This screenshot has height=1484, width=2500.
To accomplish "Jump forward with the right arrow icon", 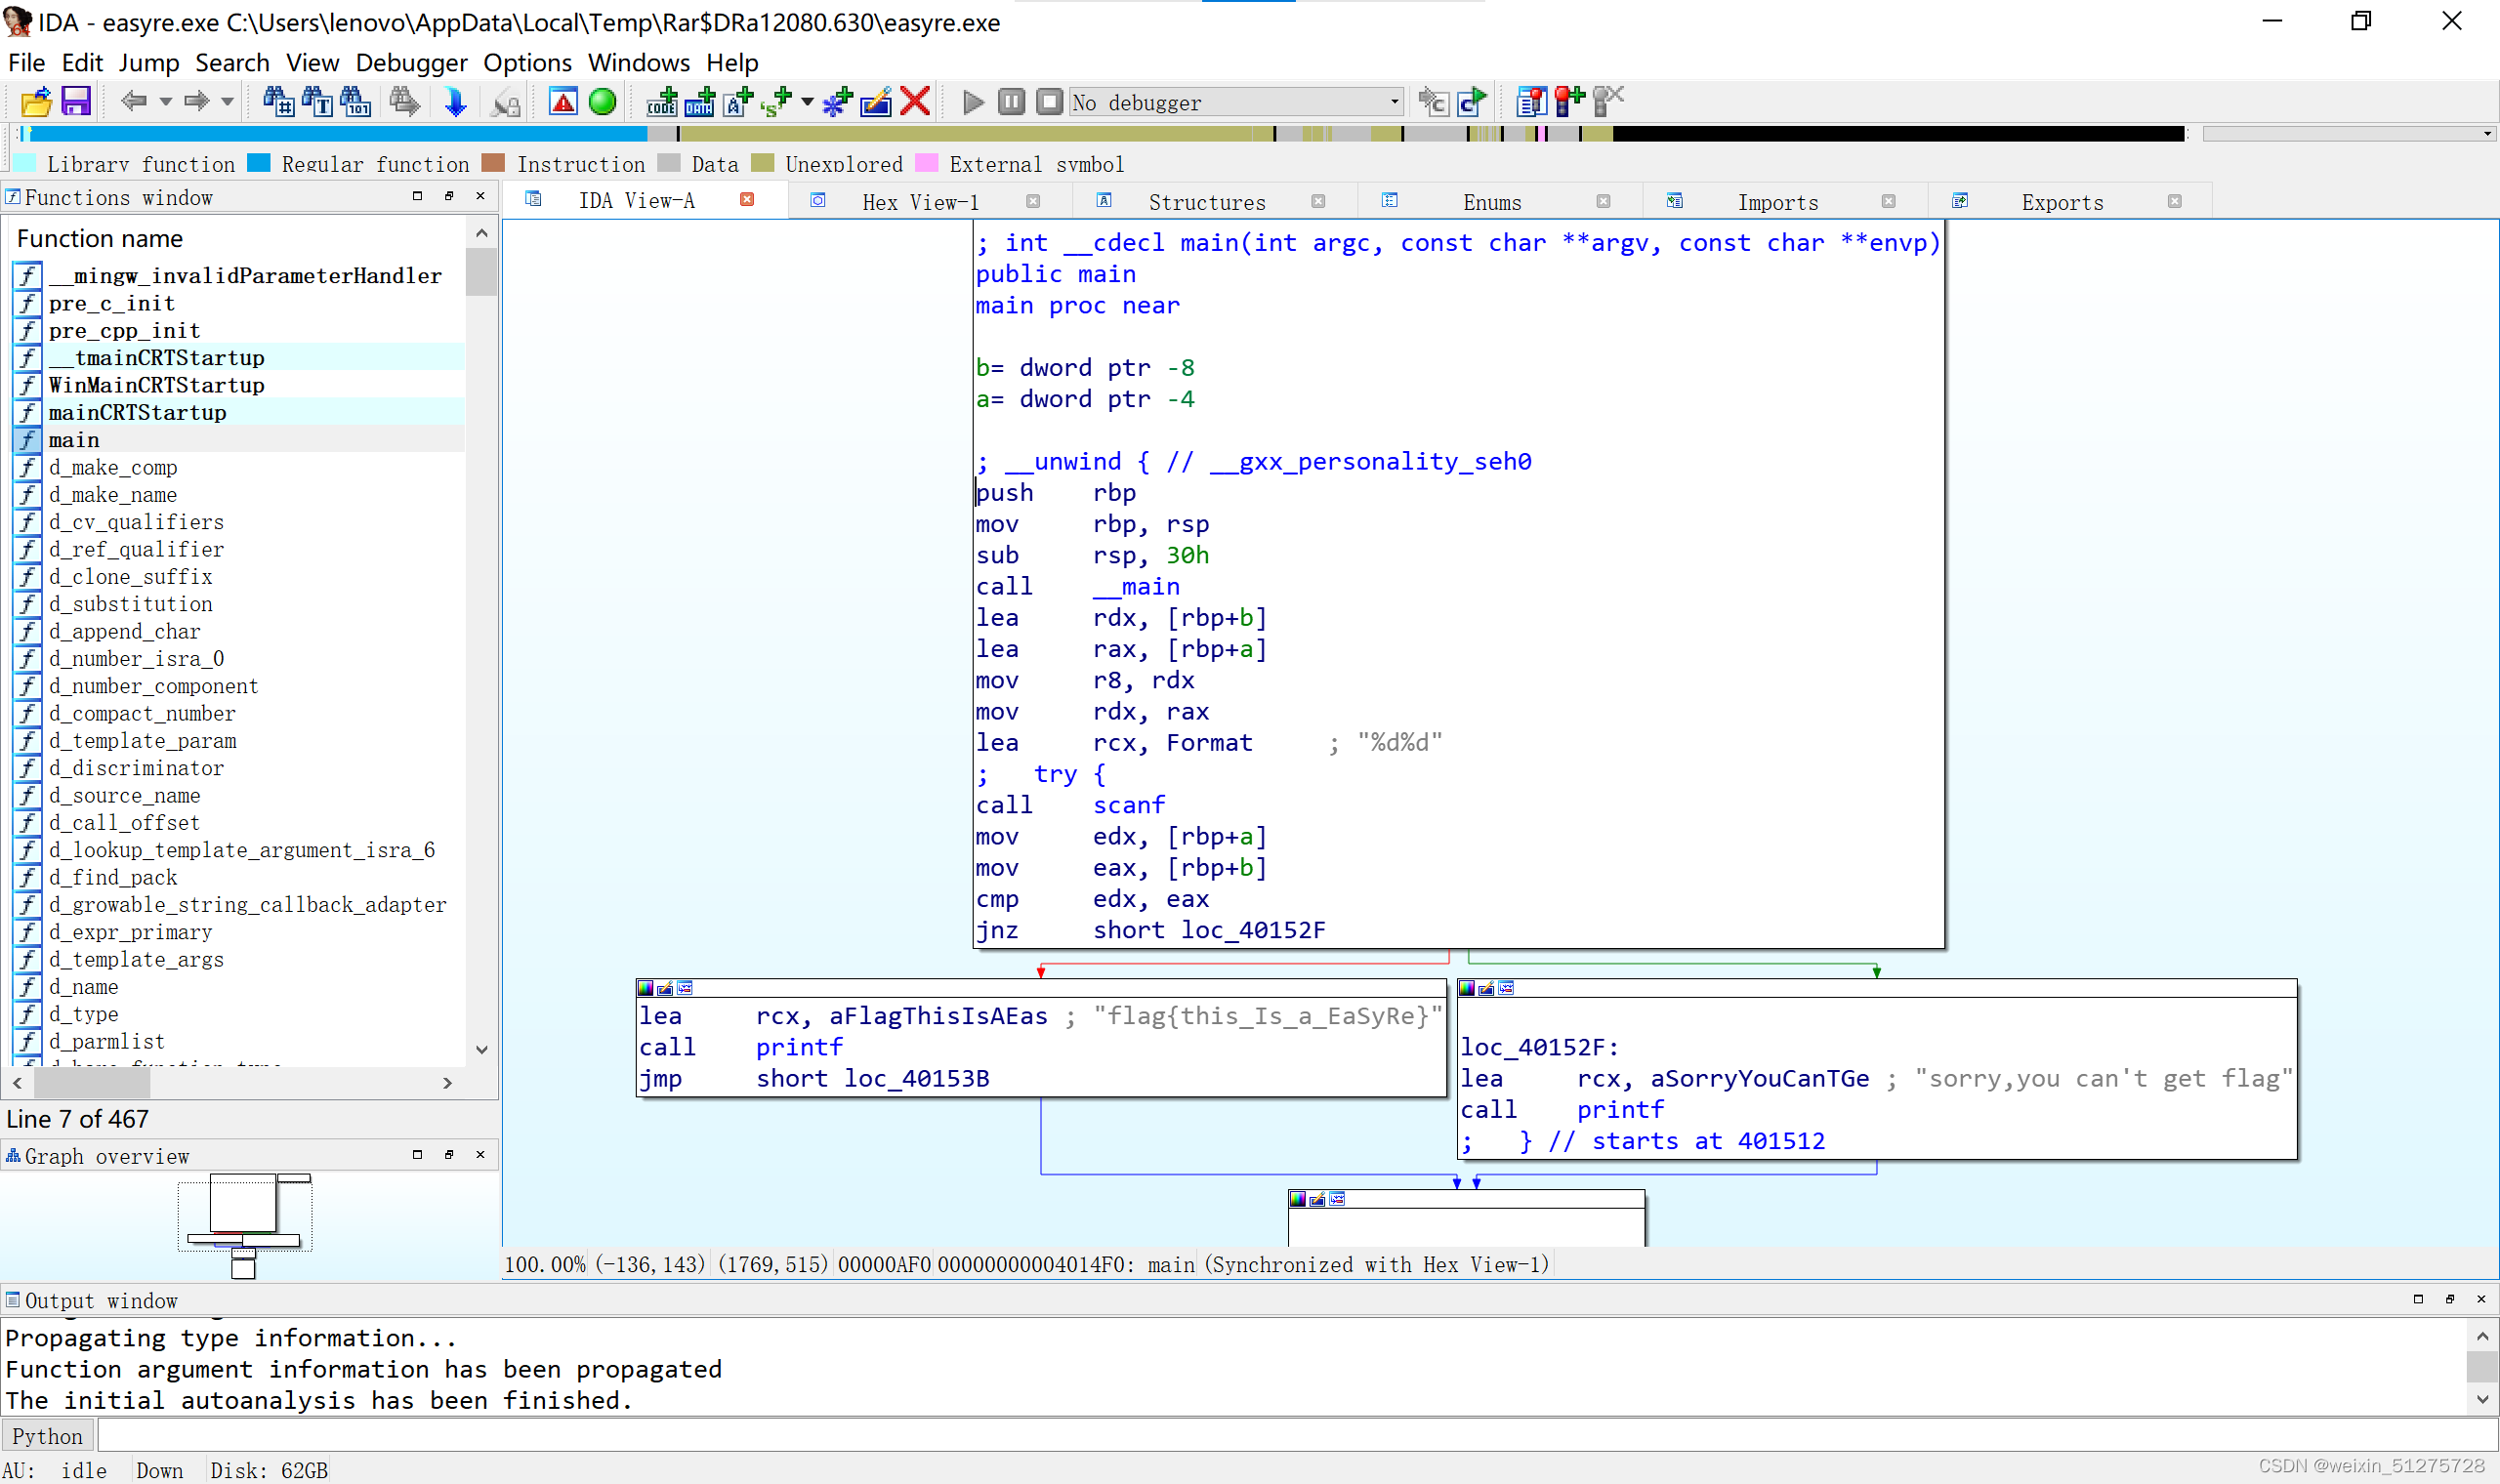I will (x=196, y=101).
